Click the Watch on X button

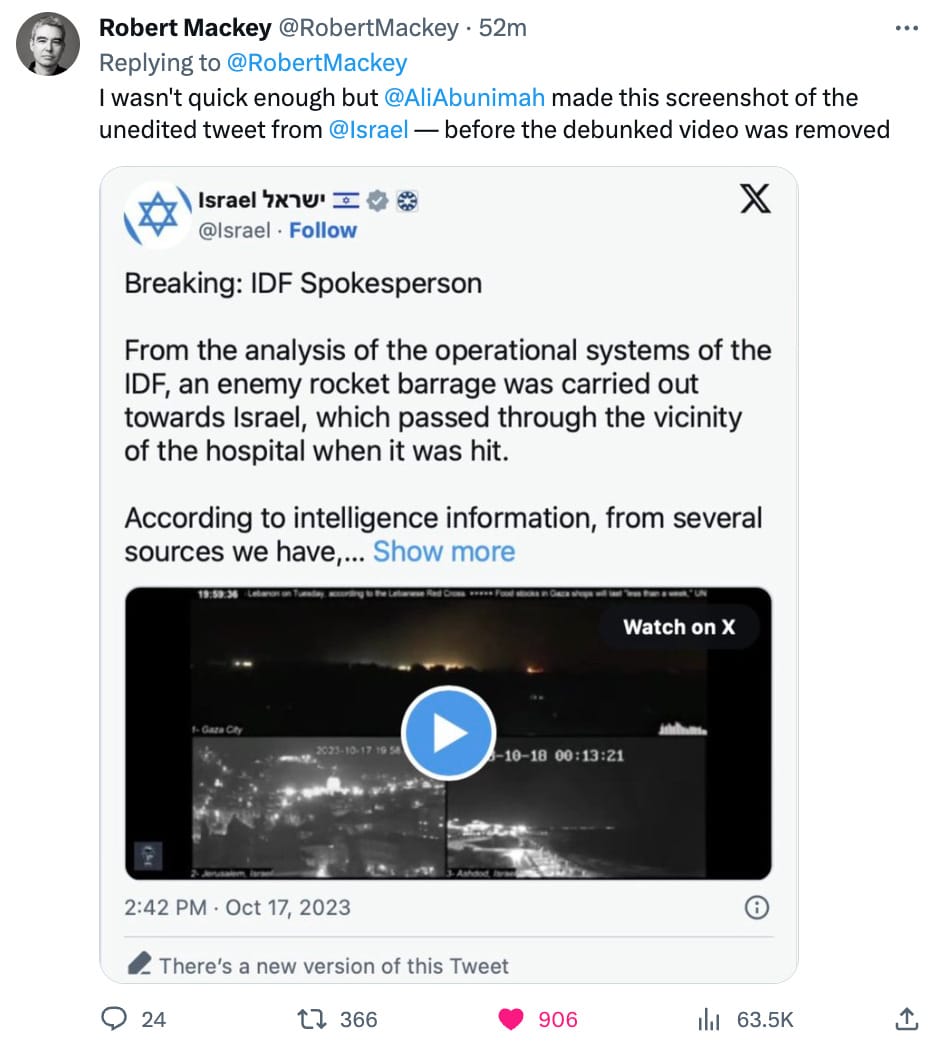click(679, 627)
